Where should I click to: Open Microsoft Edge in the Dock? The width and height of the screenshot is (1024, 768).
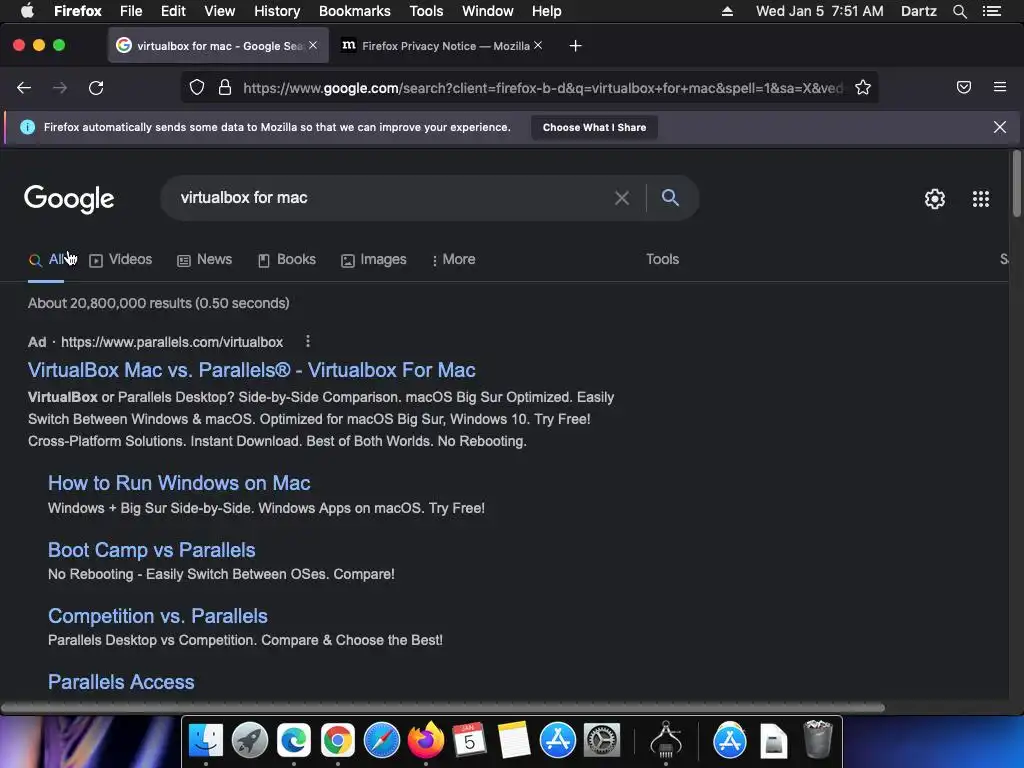(x=294, y=740)
